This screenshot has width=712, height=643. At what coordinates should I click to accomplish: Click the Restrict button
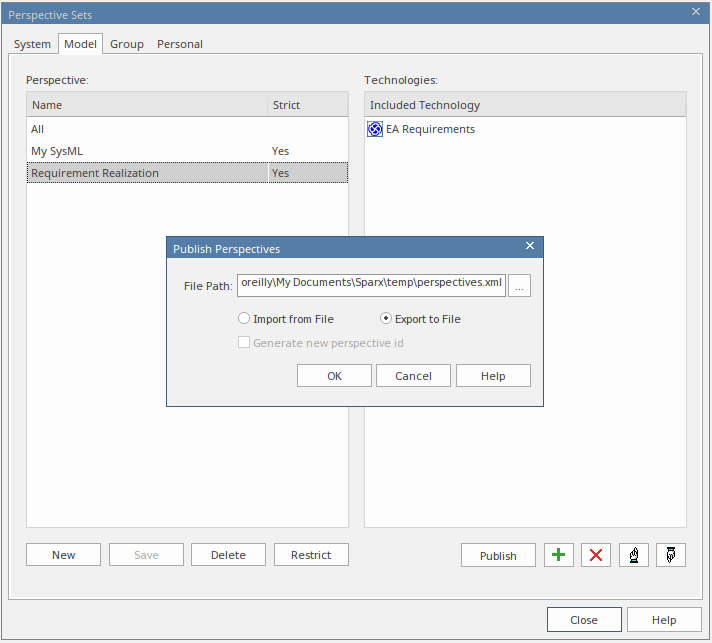coord(311,555)
